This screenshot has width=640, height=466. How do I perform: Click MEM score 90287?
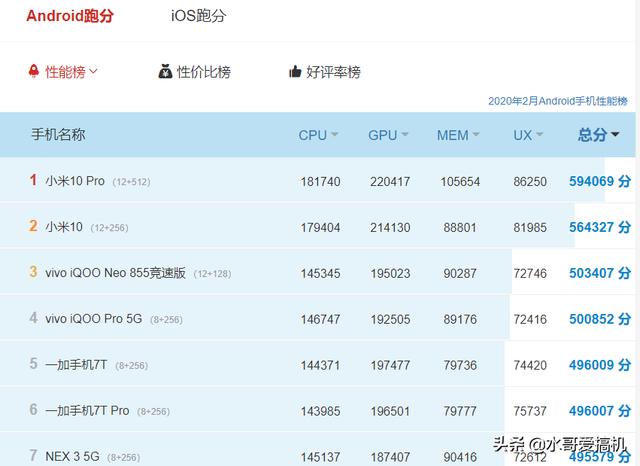point(460,273)
